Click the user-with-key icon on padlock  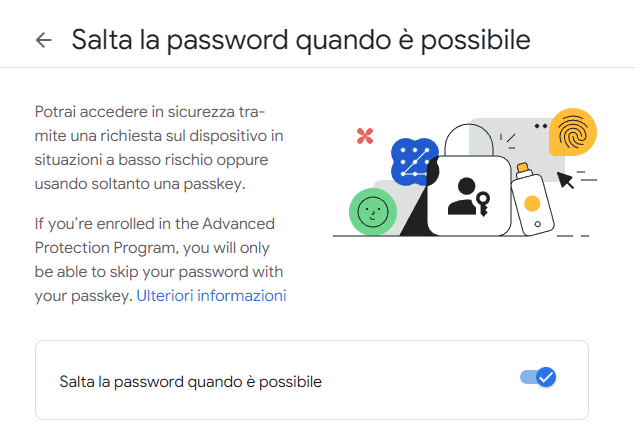(469, 197)
